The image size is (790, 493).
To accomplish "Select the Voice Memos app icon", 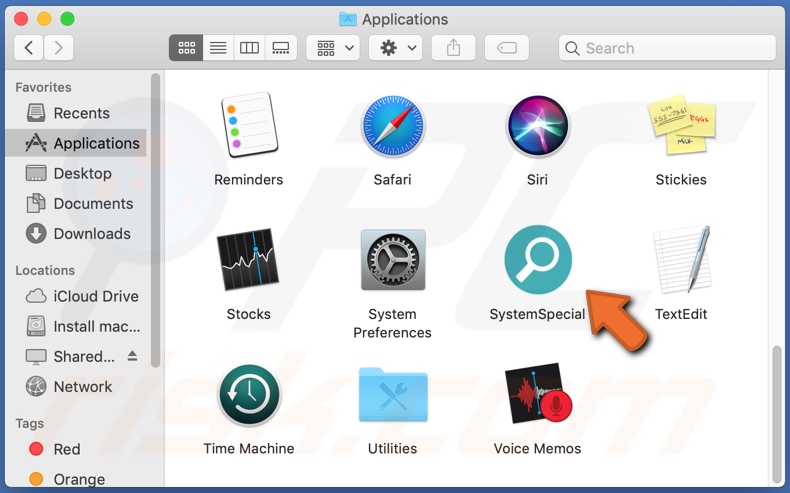I will click(x=538, y=393).
